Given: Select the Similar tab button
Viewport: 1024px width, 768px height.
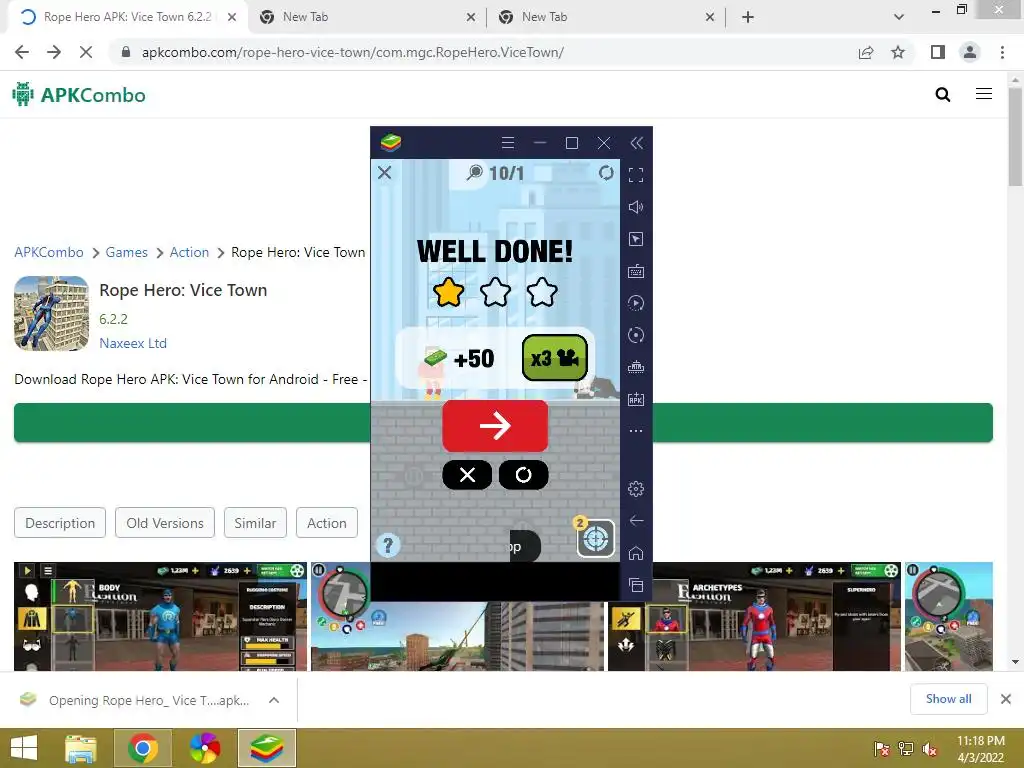Looking at the screenshot, I should (x=255, y=523).
